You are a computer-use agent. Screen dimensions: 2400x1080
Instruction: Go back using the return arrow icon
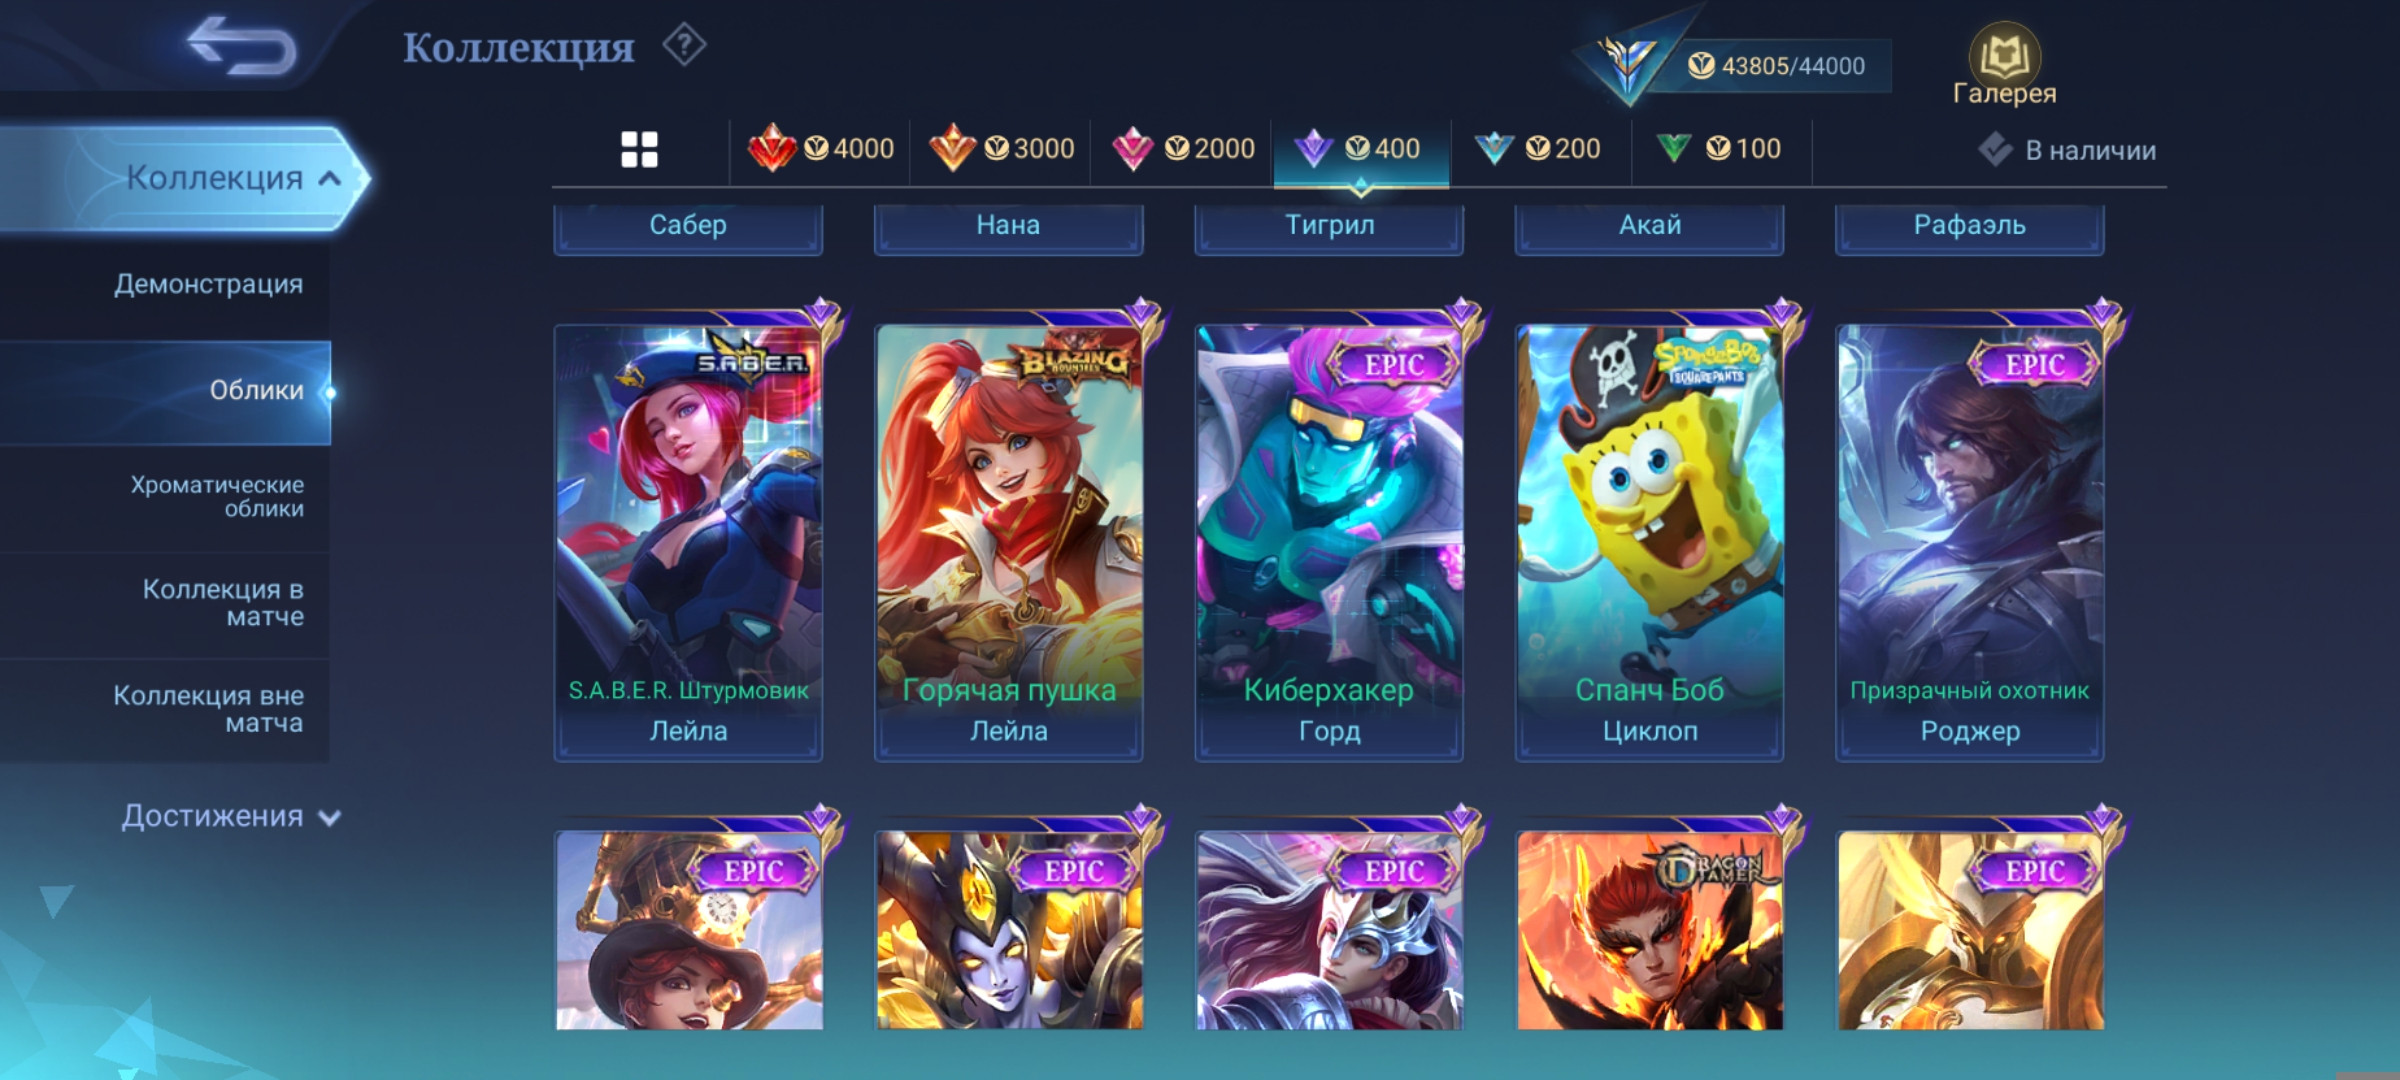[x=241, y=45]
